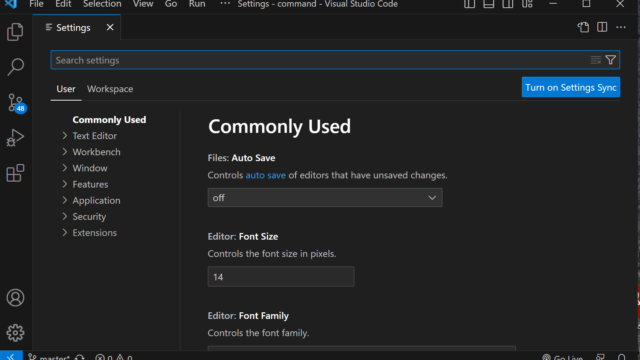
Task: Click the Editor: Font Family setting title
Action: tap(248, 316)
